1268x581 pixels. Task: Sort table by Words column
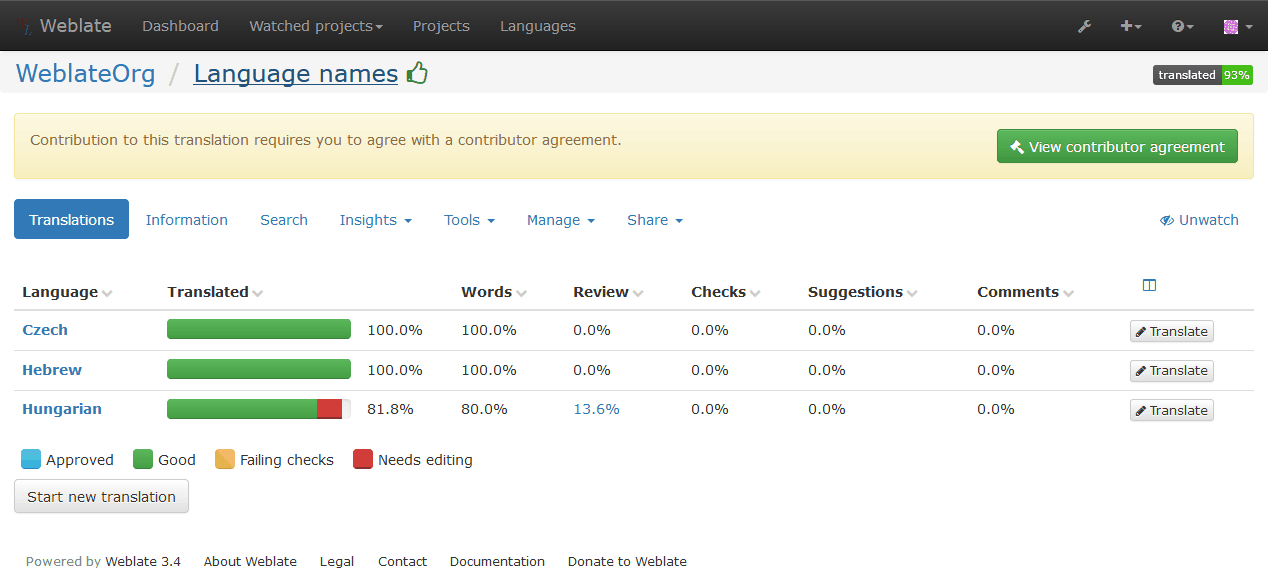tap(494, 292)
